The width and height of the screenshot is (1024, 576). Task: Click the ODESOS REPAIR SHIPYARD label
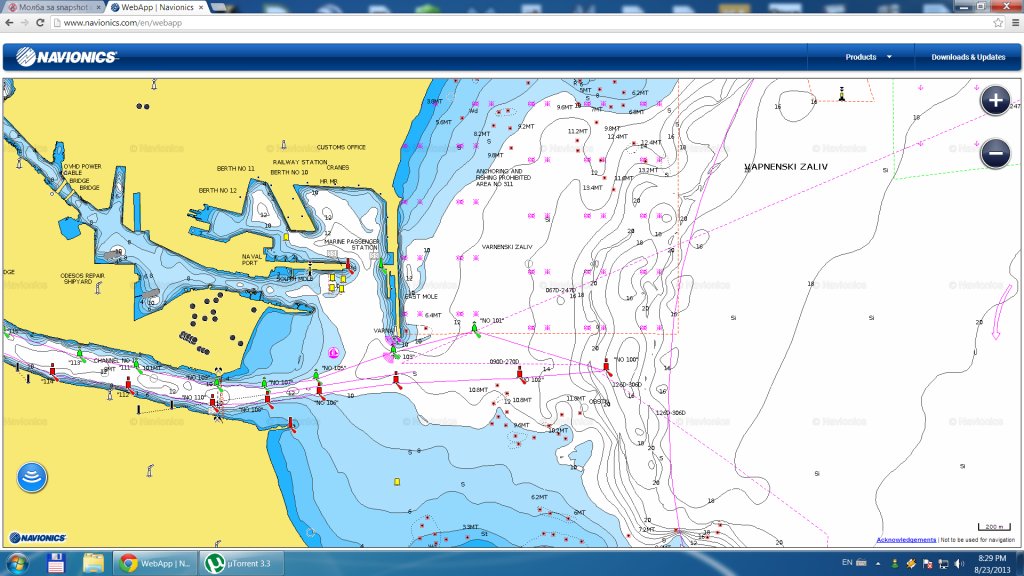coord(82,278)
